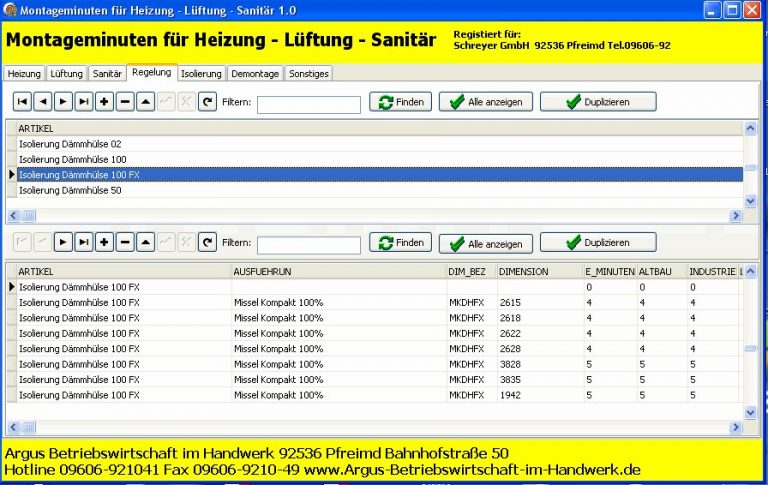
Task: Focus the upper Filtern input field
Action: (309, 105)
